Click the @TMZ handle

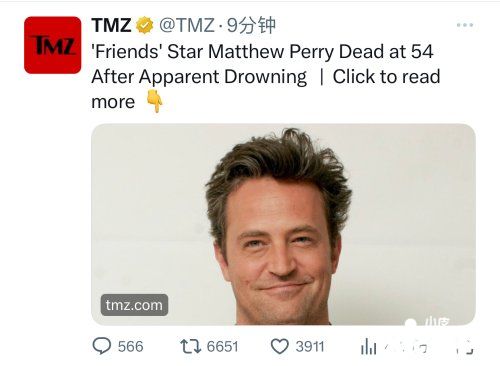click(187, 25)
